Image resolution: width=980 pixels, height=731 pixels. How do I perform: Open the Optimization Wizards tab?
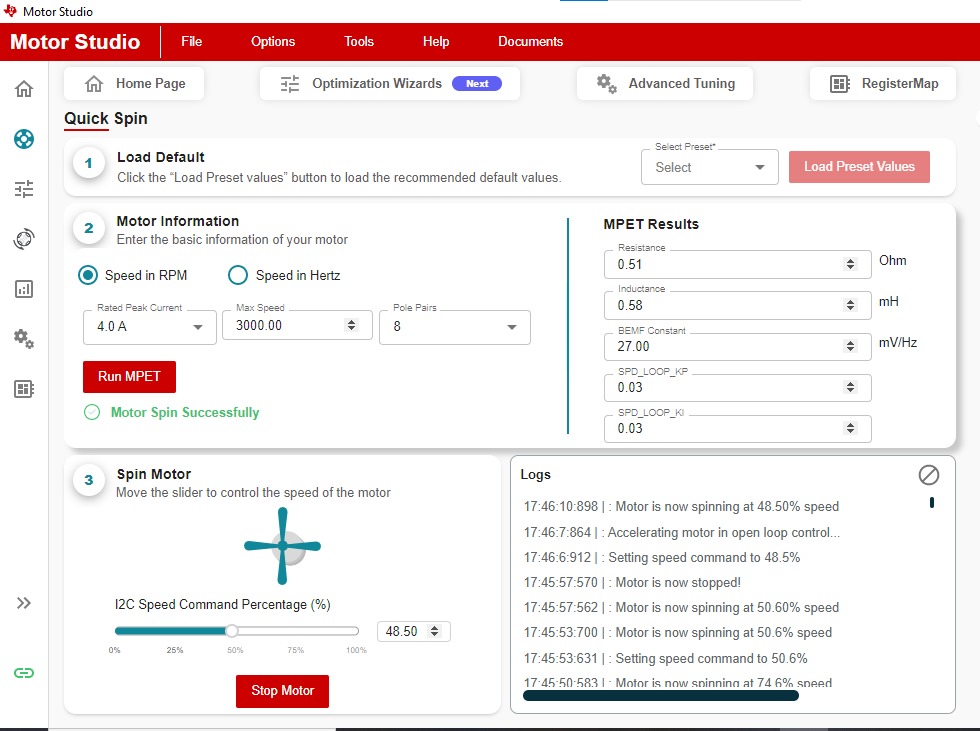point(389,83)
